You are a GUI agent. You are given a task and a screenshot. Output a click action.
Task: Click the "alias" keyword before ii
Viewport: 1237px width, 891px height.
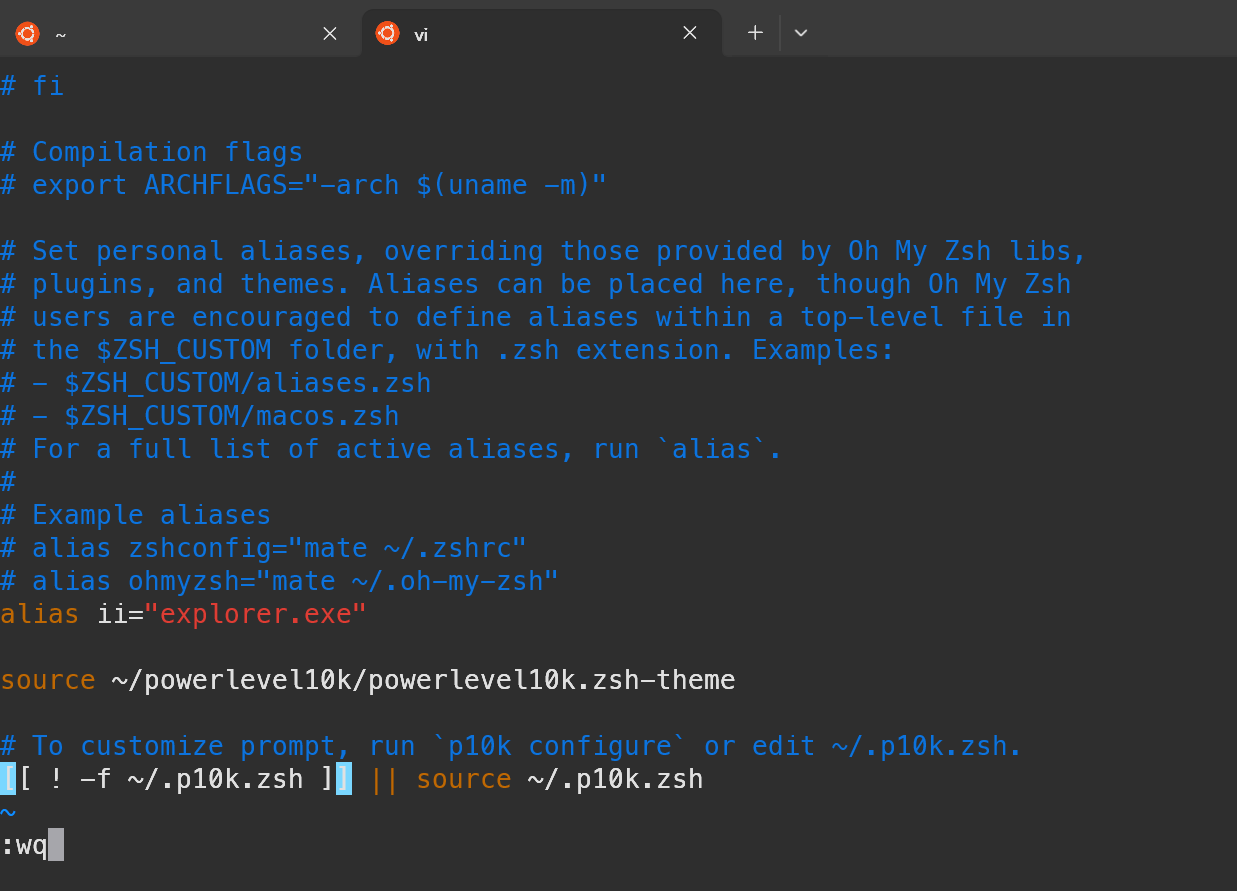point(40,614)
